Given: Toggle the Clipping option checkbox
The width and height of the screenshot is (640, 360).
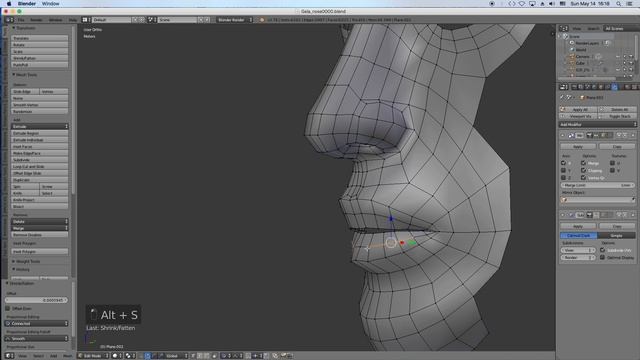Looking at the screenshot, I should point(583,170).
